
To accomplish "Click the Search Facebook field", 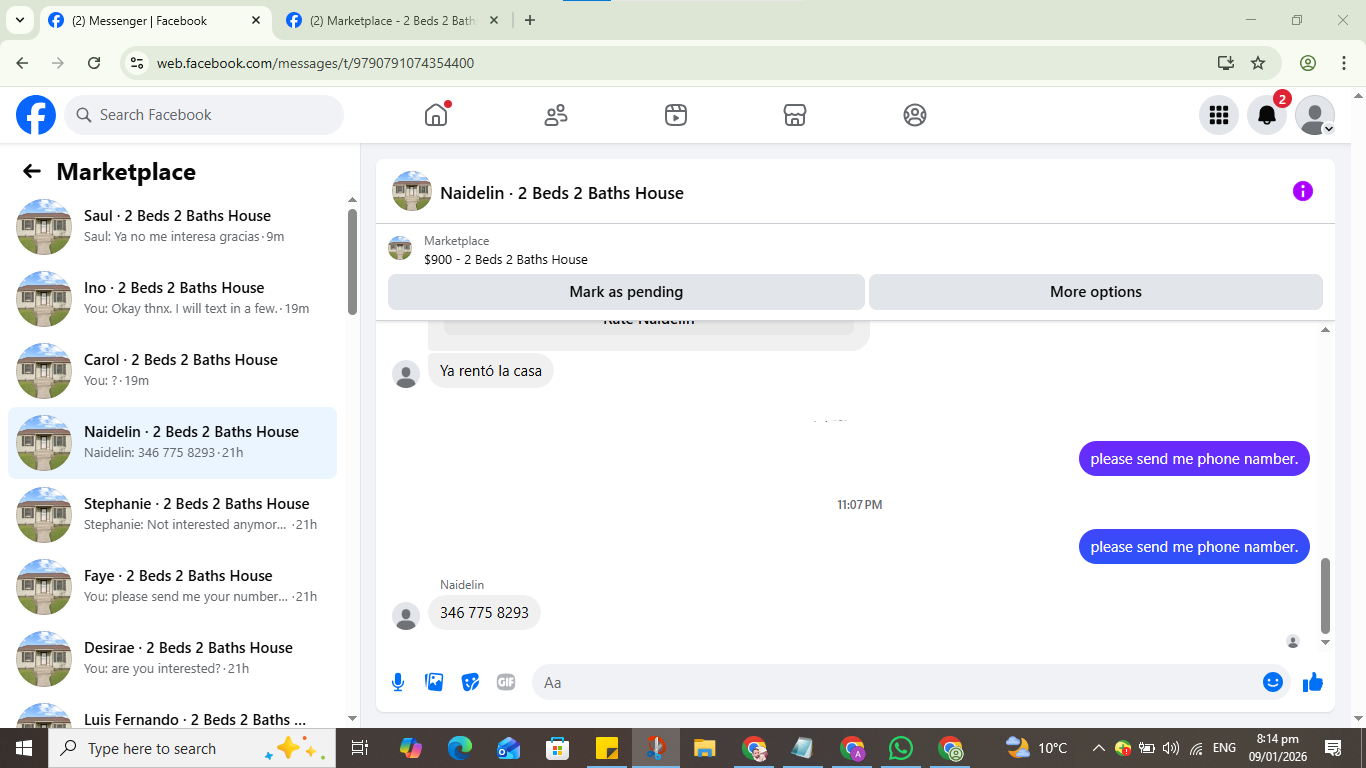I will pyautogui.click(x=204, y=115).
